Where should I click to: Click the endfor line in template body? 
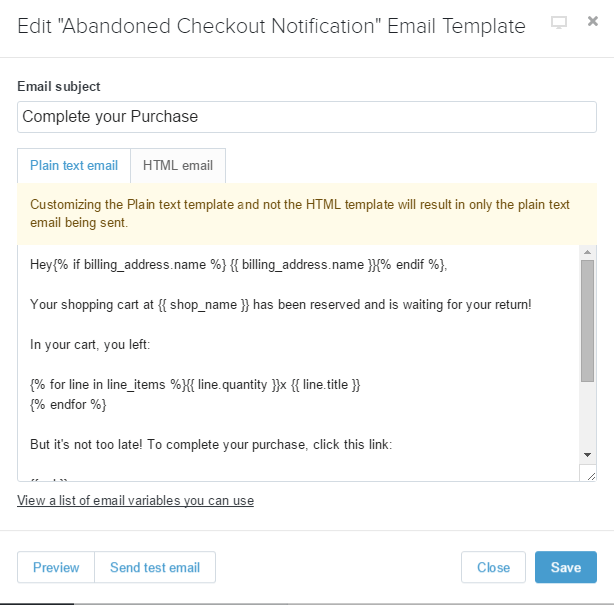pyautogui.click(x=68, y=404)
